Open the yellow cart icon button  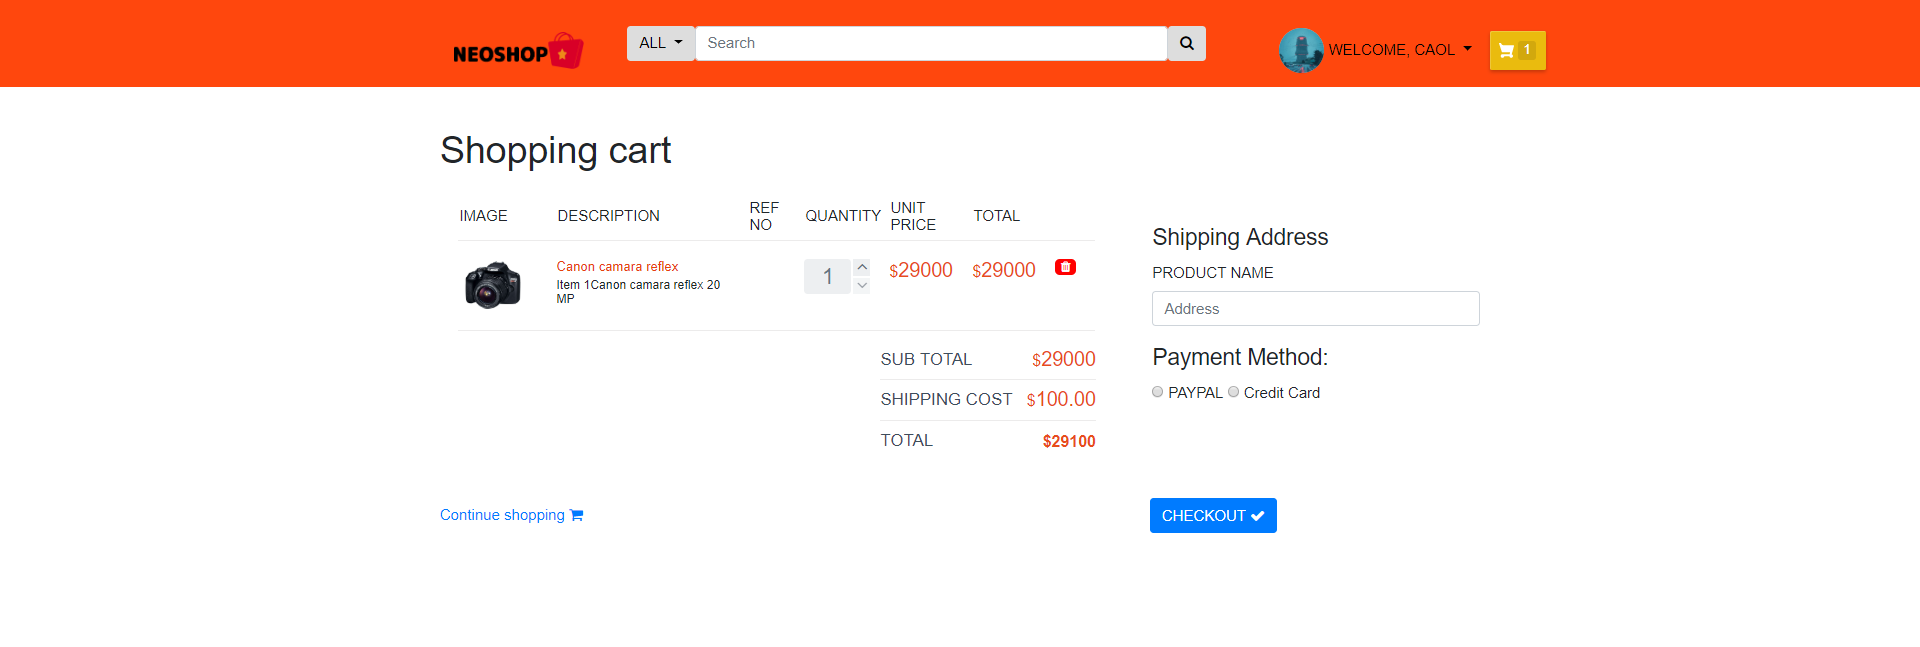click(x=1517, y=50)
